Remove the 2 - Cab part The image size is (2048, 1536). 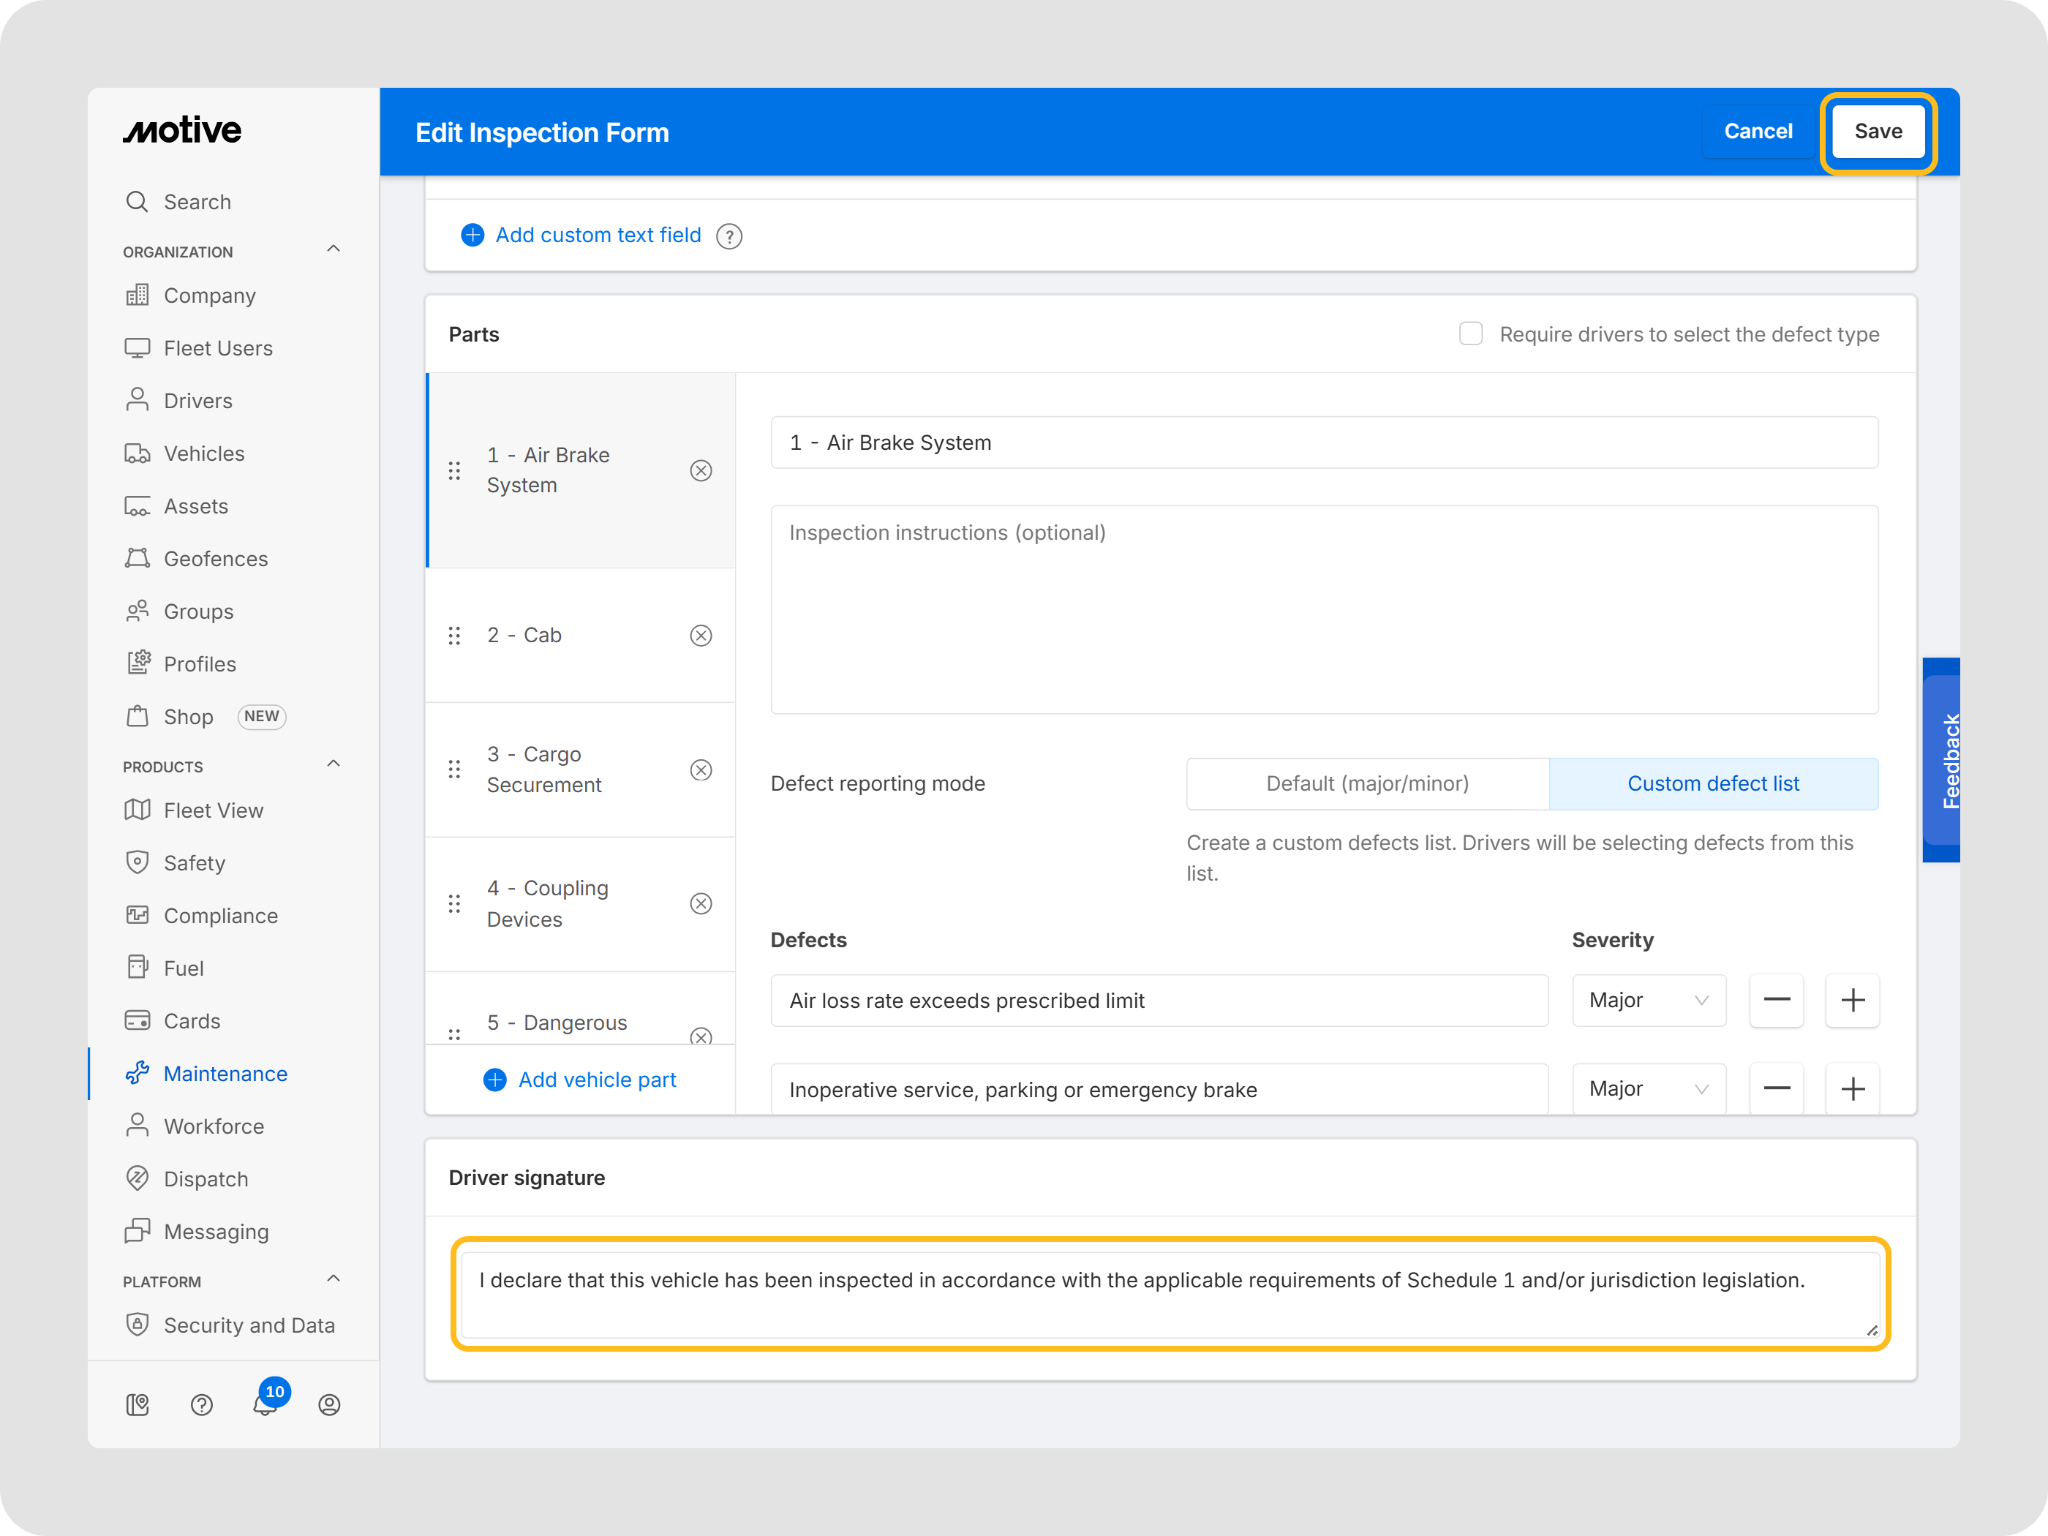point(701,636)
